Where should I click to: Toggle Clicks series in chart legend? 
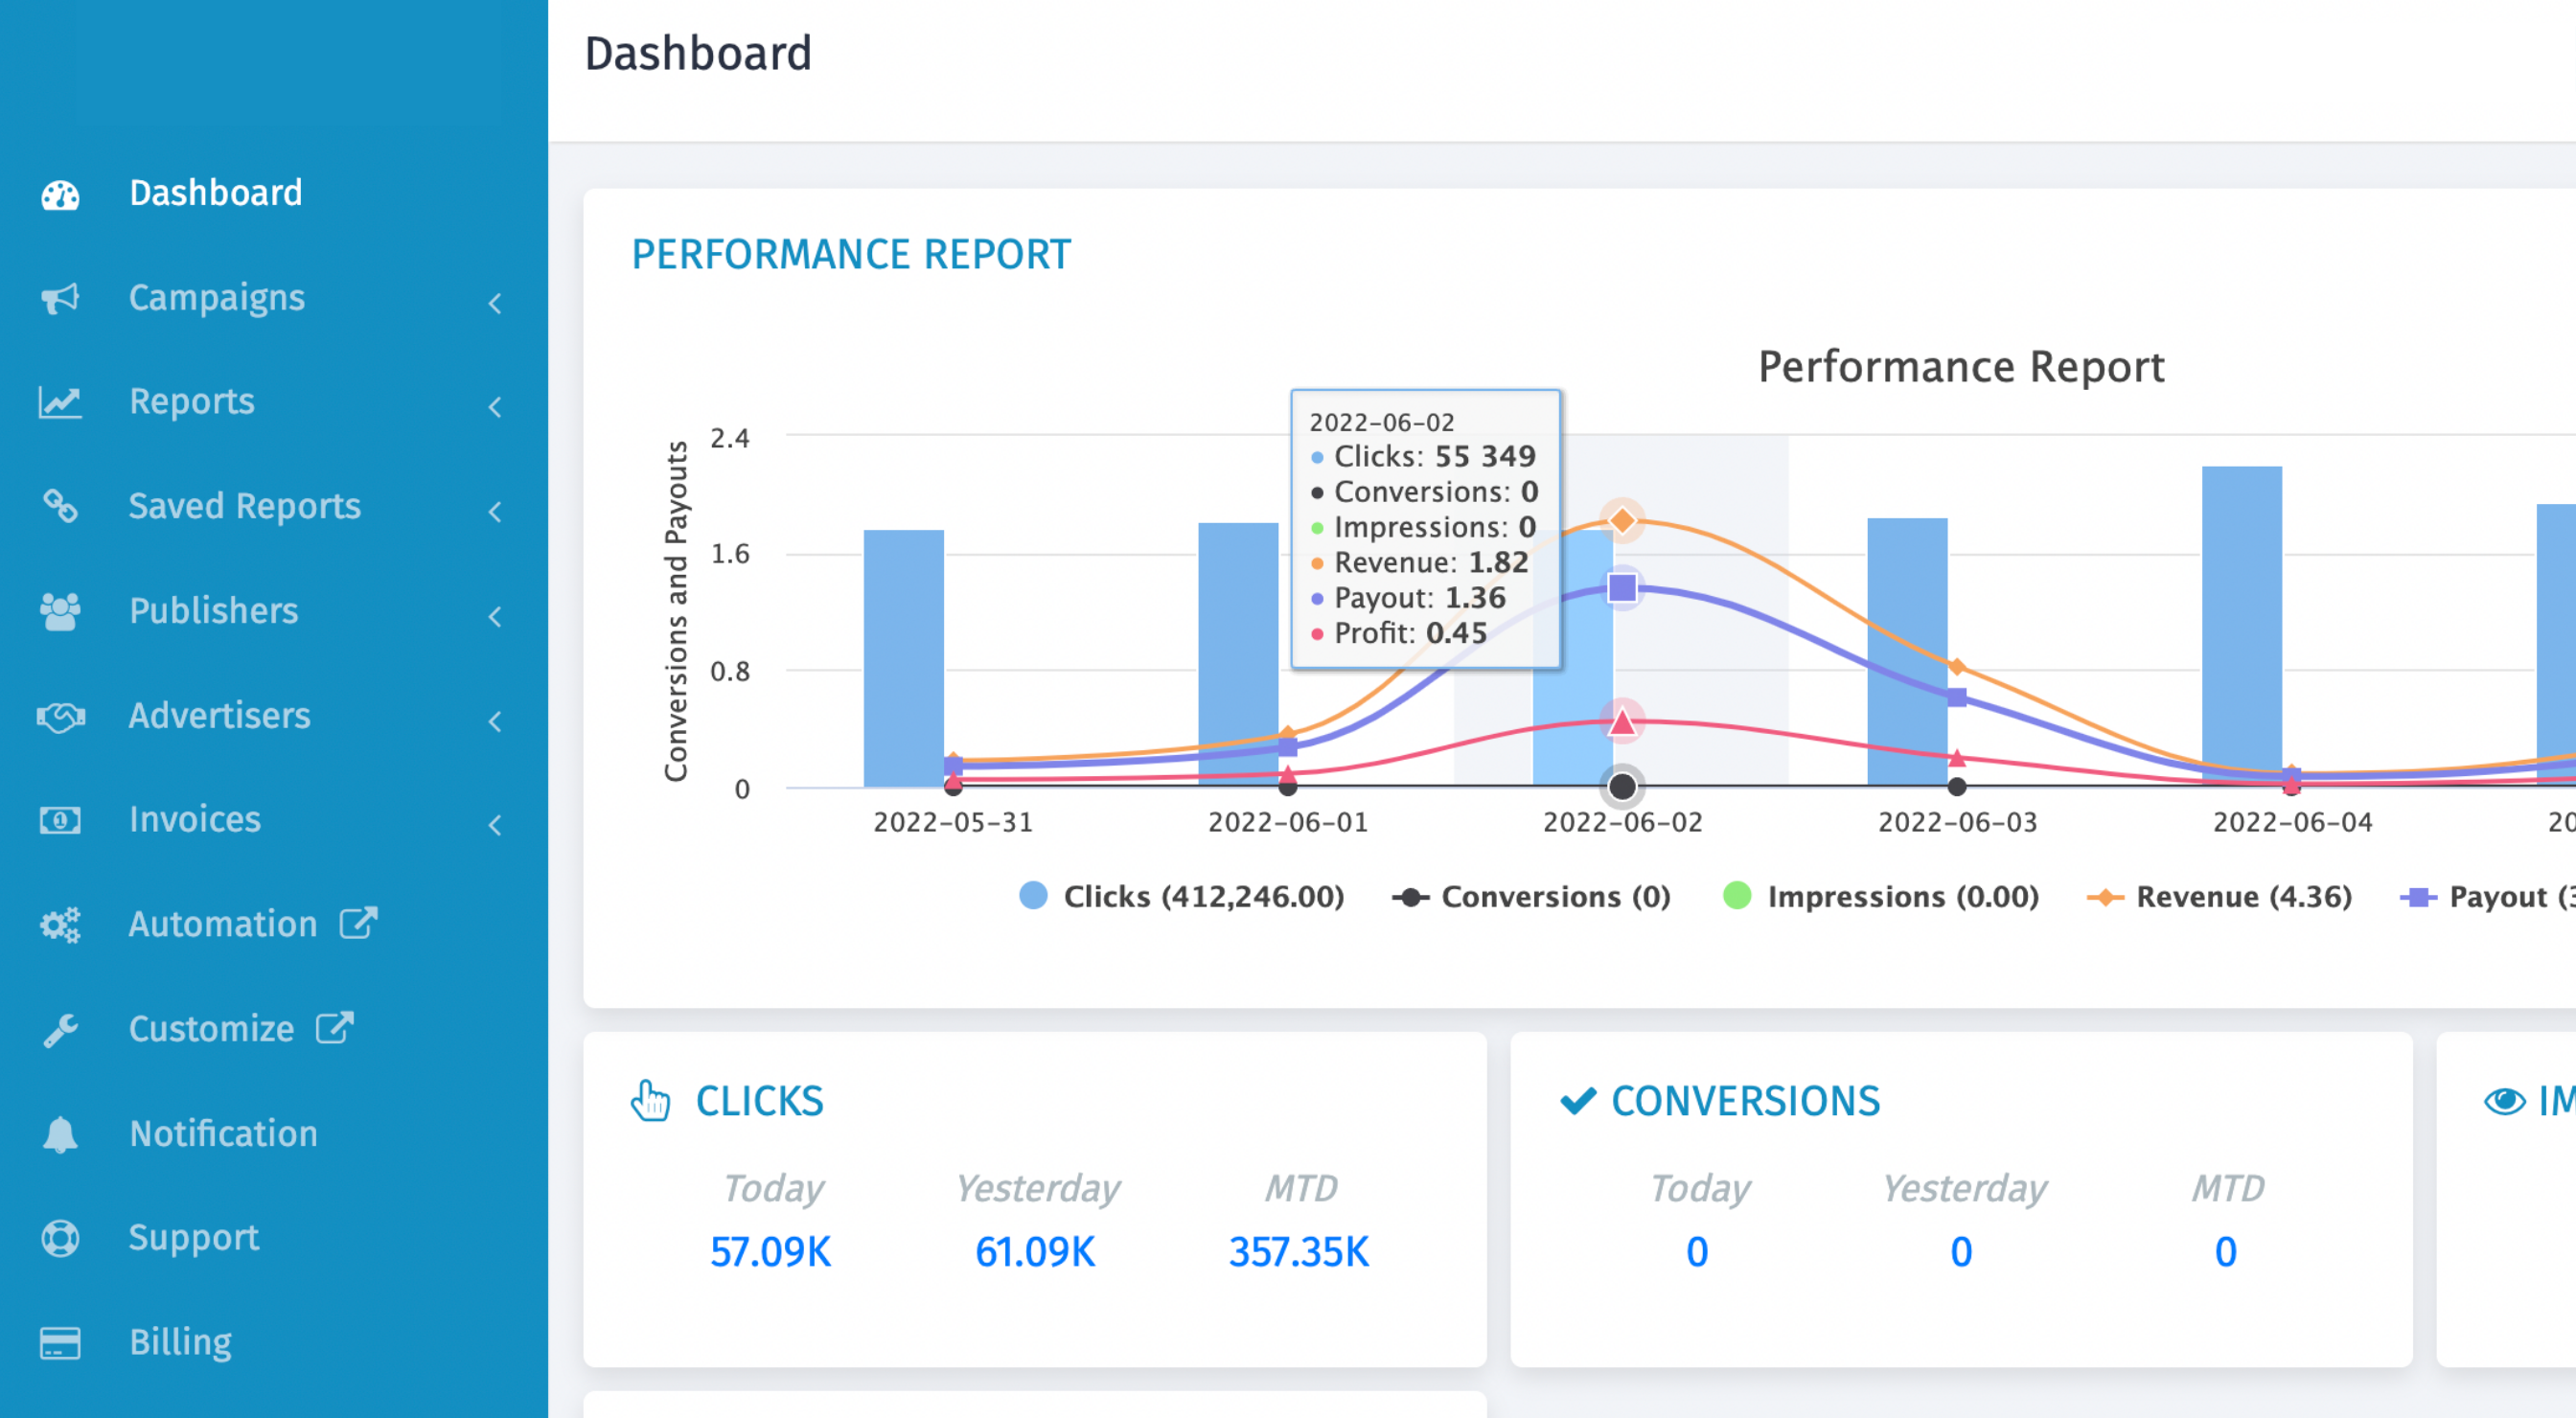1182,896
